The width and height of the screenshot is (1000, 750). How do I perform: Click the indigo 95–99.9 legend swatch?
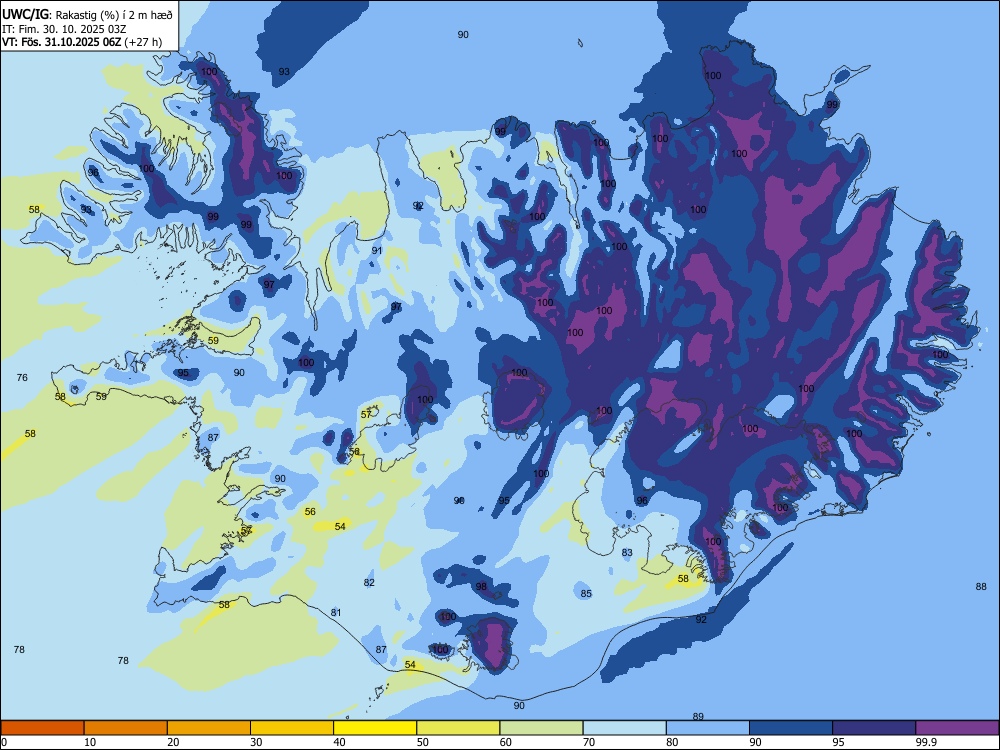(874, 728)
